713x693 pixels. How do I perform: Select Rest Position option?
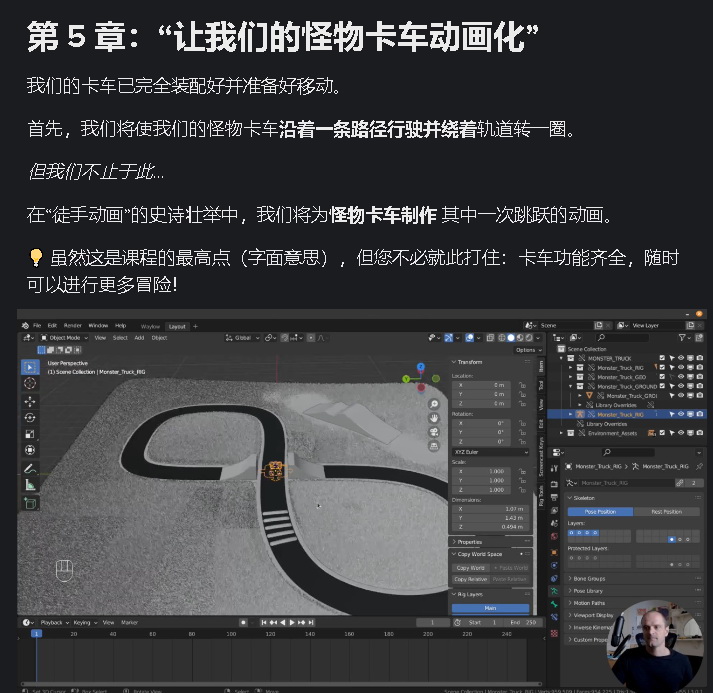click(x=666, y=512)
